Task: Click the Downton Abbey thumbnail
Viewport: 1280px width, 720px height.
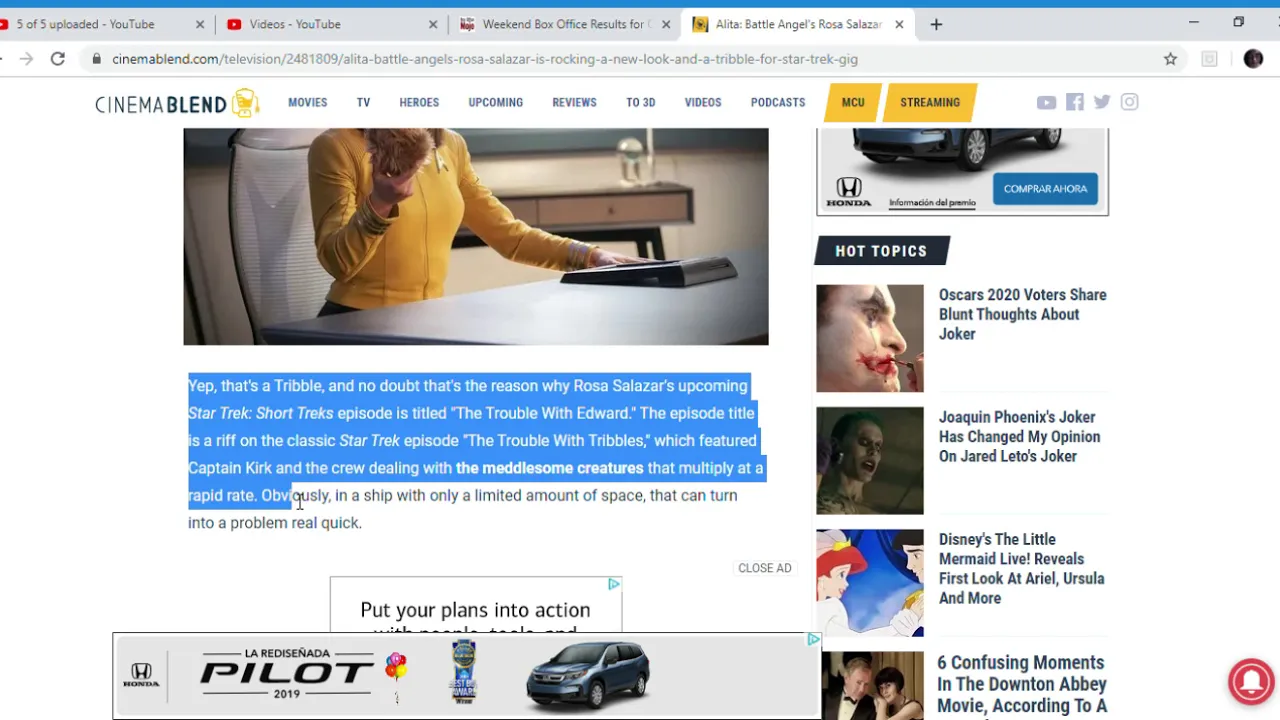Action: point(870,686)
